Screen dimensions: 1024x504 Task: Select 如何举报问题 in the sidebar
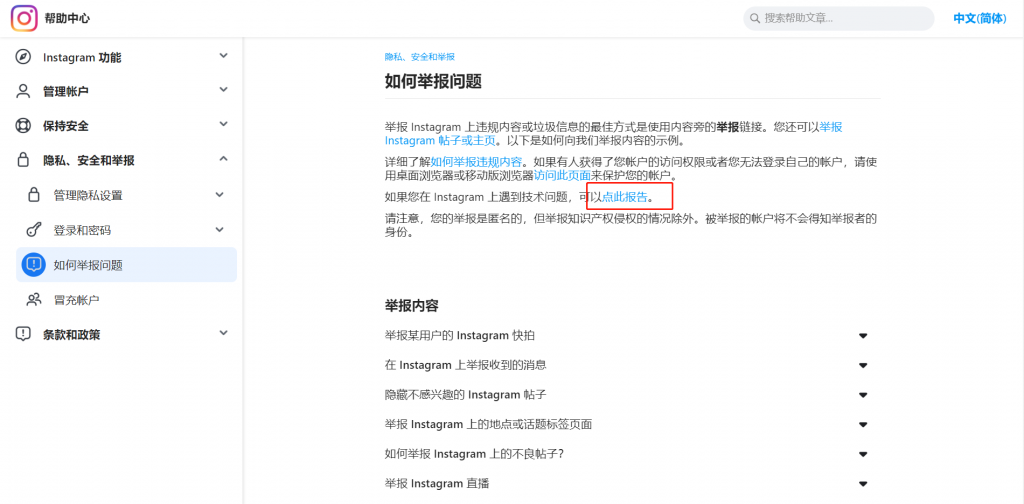[x=126, y=264]
